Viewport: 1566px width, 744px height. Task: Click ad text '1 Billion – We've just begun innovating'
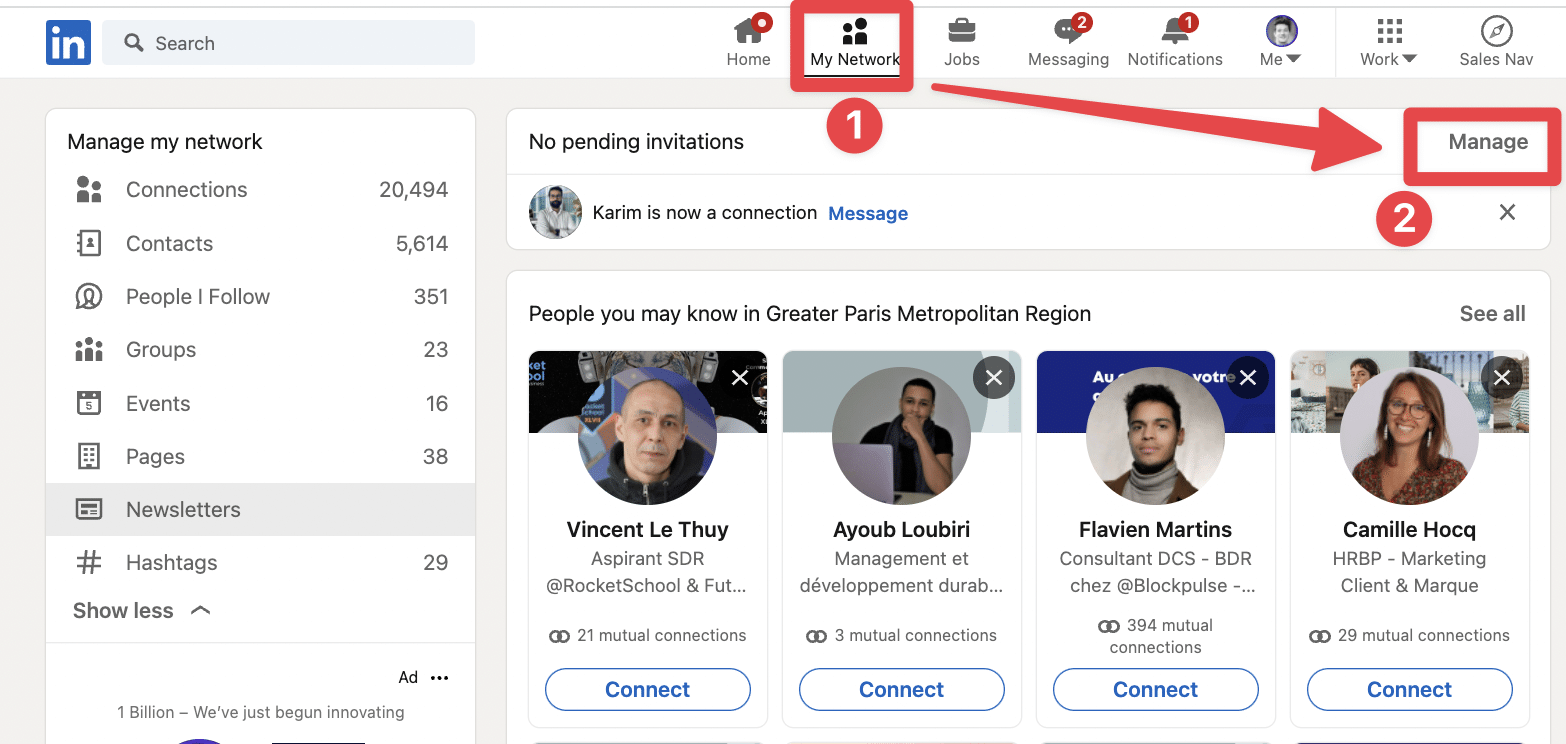coord(261,712)
